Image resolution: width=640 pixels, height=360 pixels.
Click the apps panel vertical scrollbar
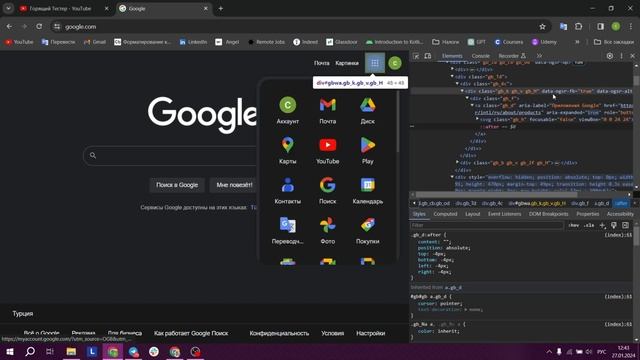398,122
